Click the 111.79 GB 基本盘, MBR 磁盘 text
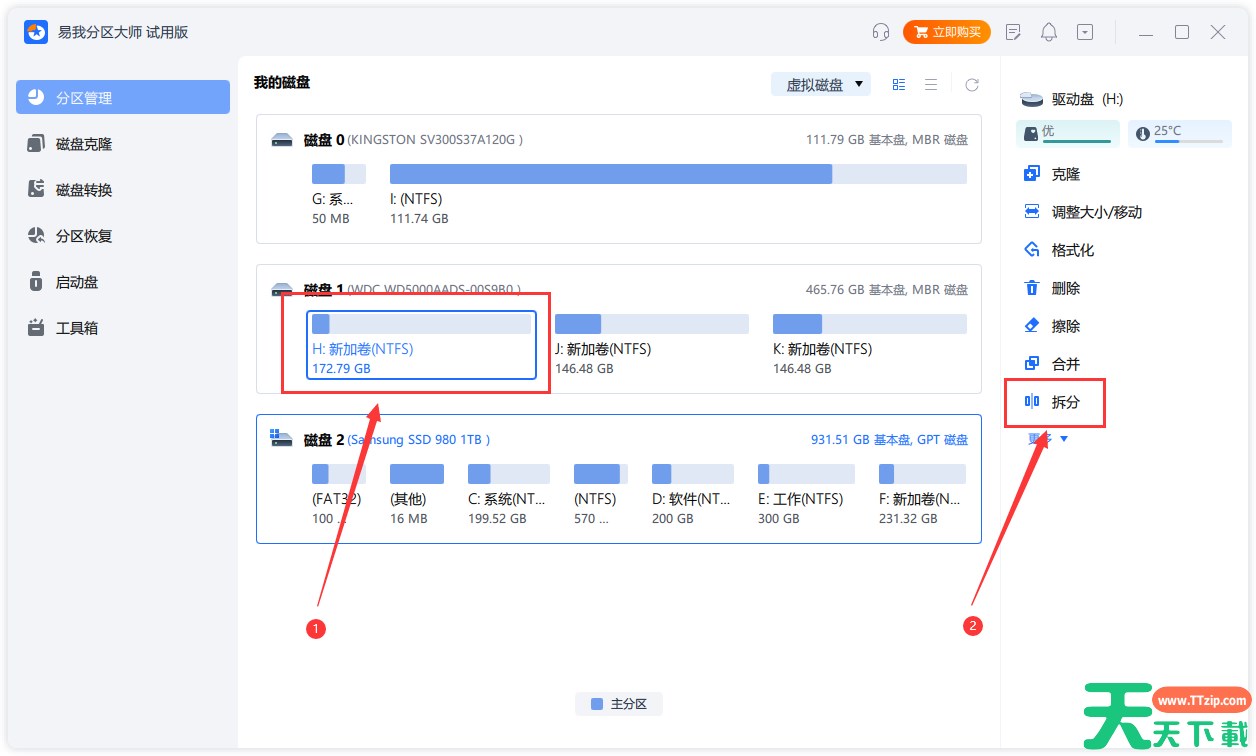This screenshot has height=756, width=1256. coord(887,140)
